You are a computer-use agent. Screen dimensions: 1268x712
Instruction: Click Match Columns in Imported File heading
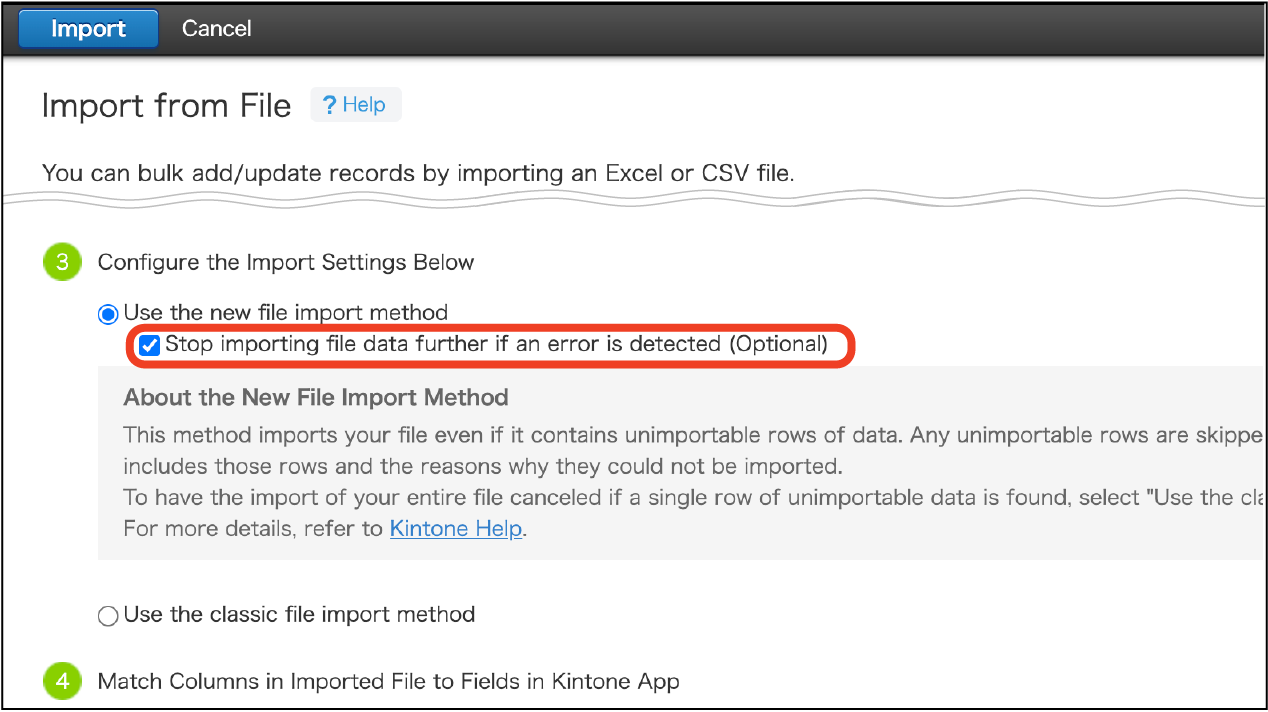point(388,682)
